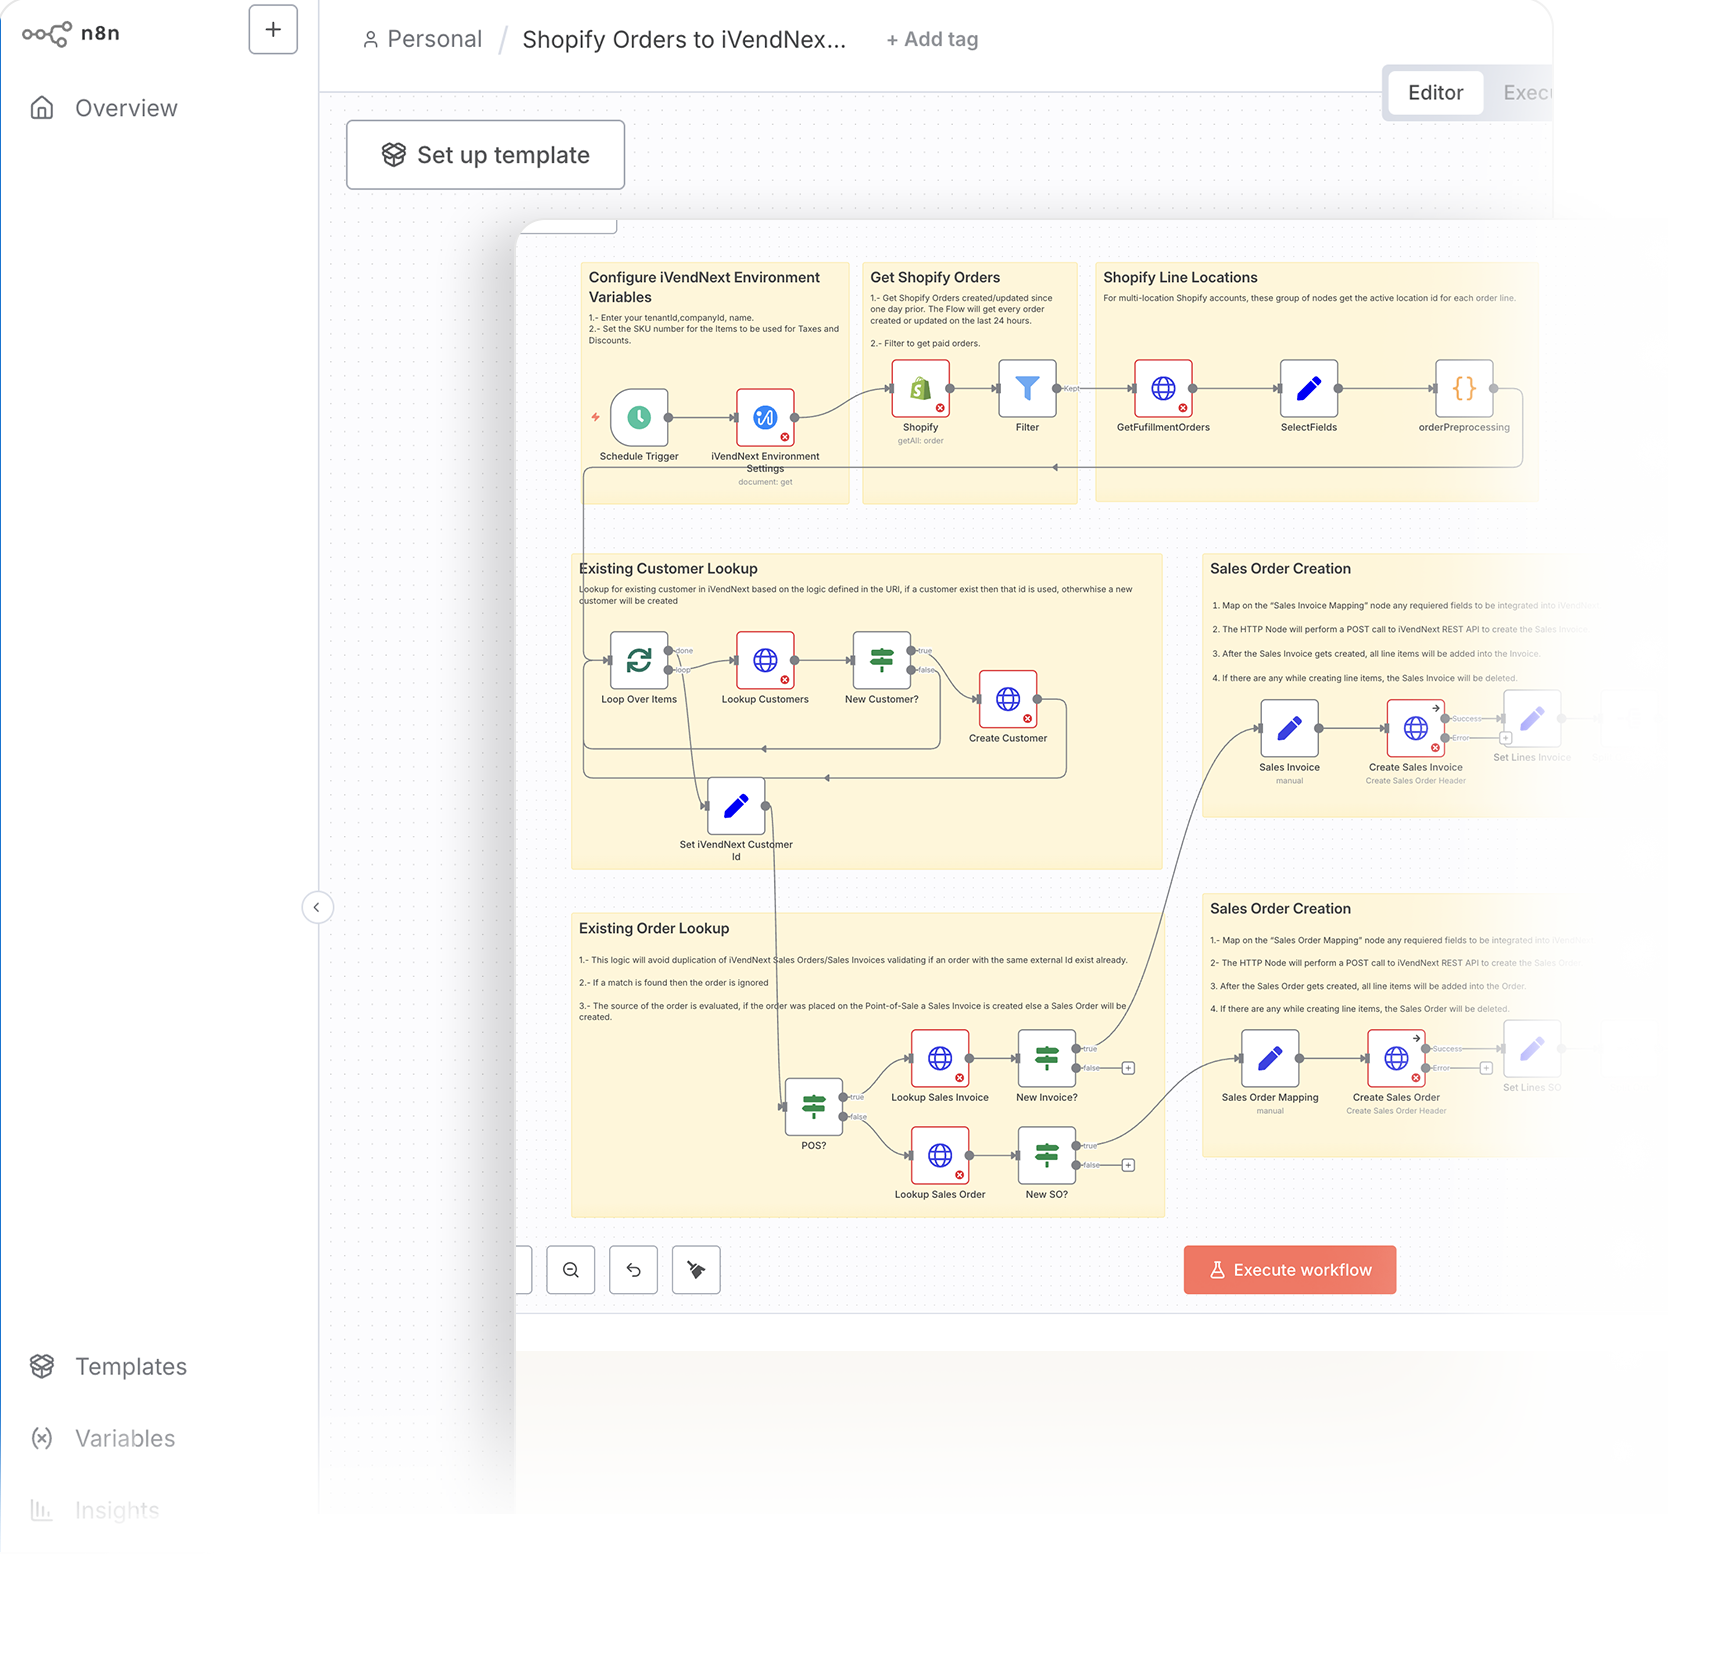Open the Variables page

tap(102, 1438)
